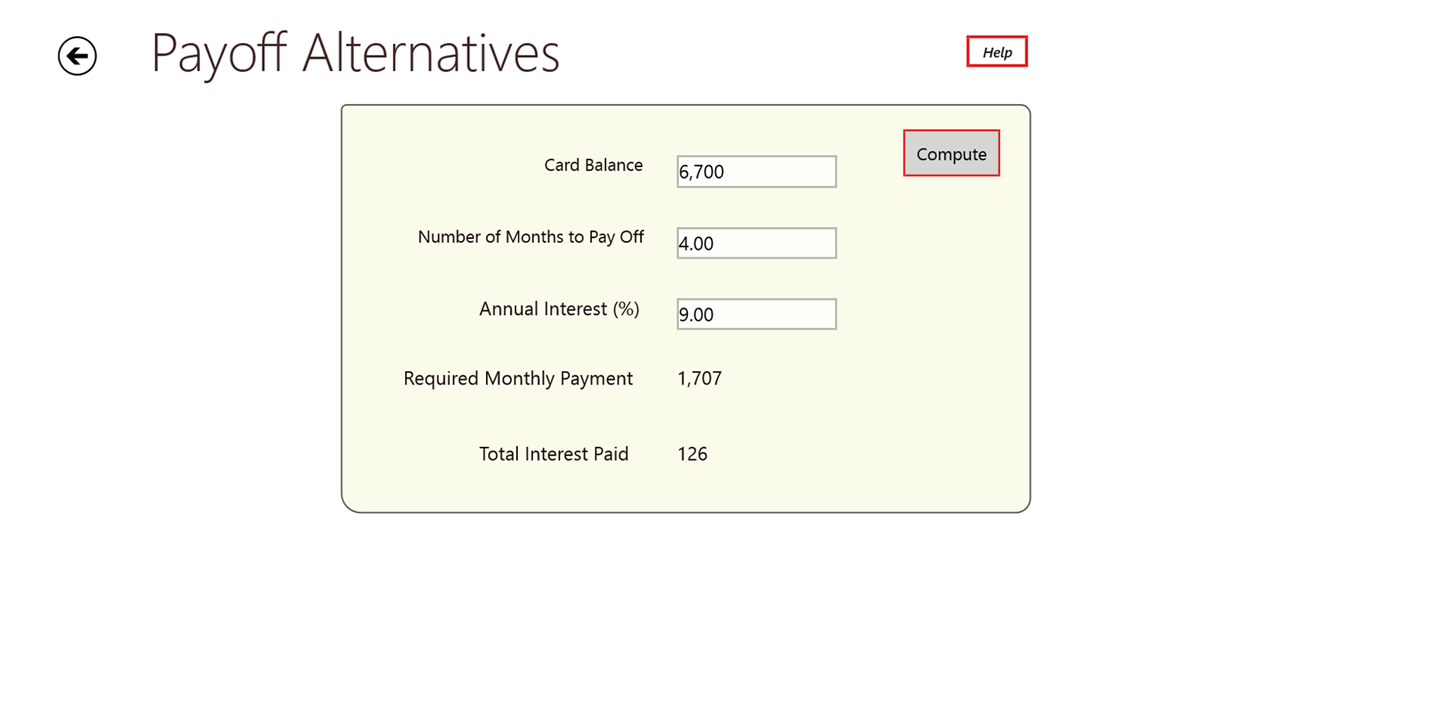This screenshot has width=1440, height=728.
Task: Click the 126 total interest result
Action: point(692,454)
